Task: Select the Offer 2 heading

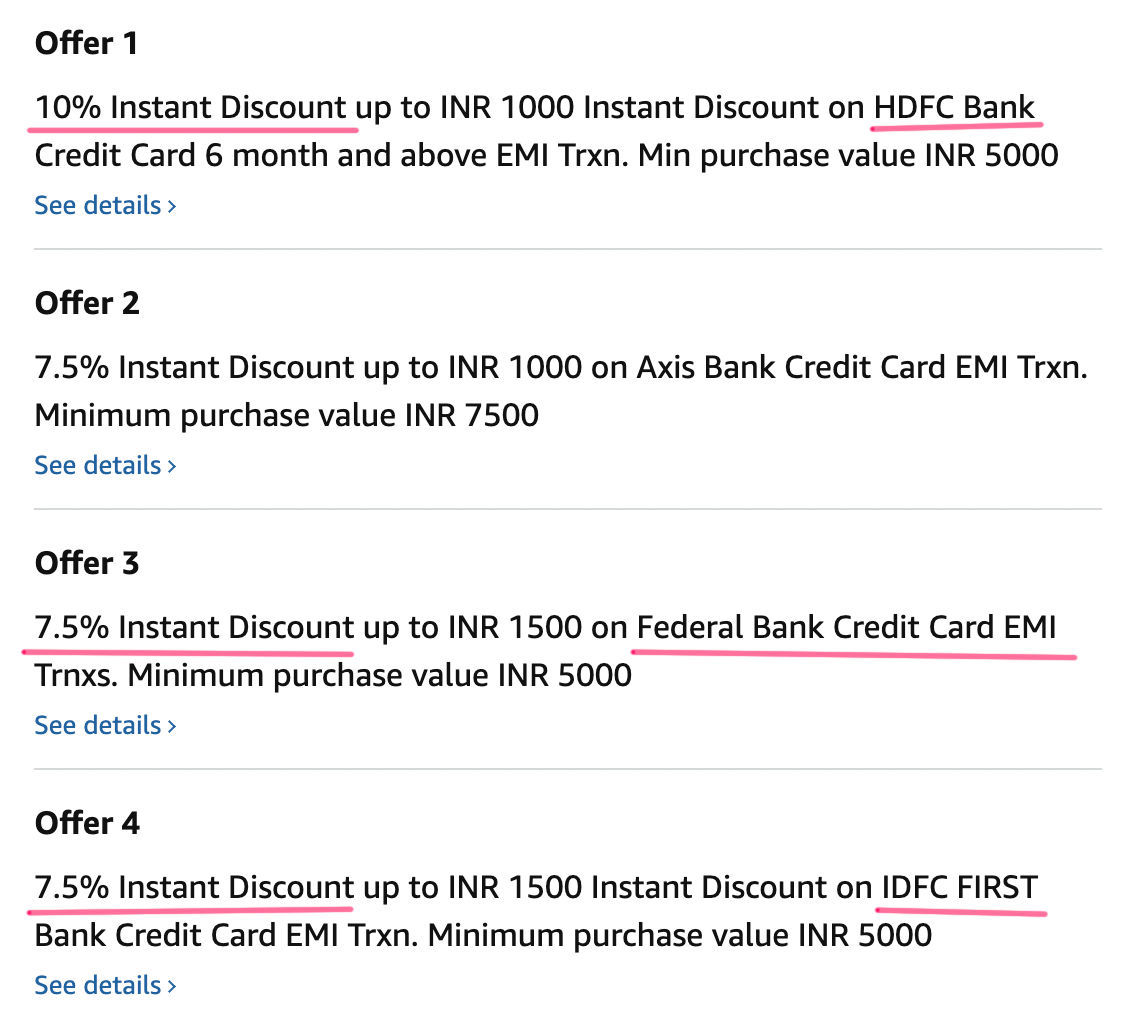Action: click(87, 304)
